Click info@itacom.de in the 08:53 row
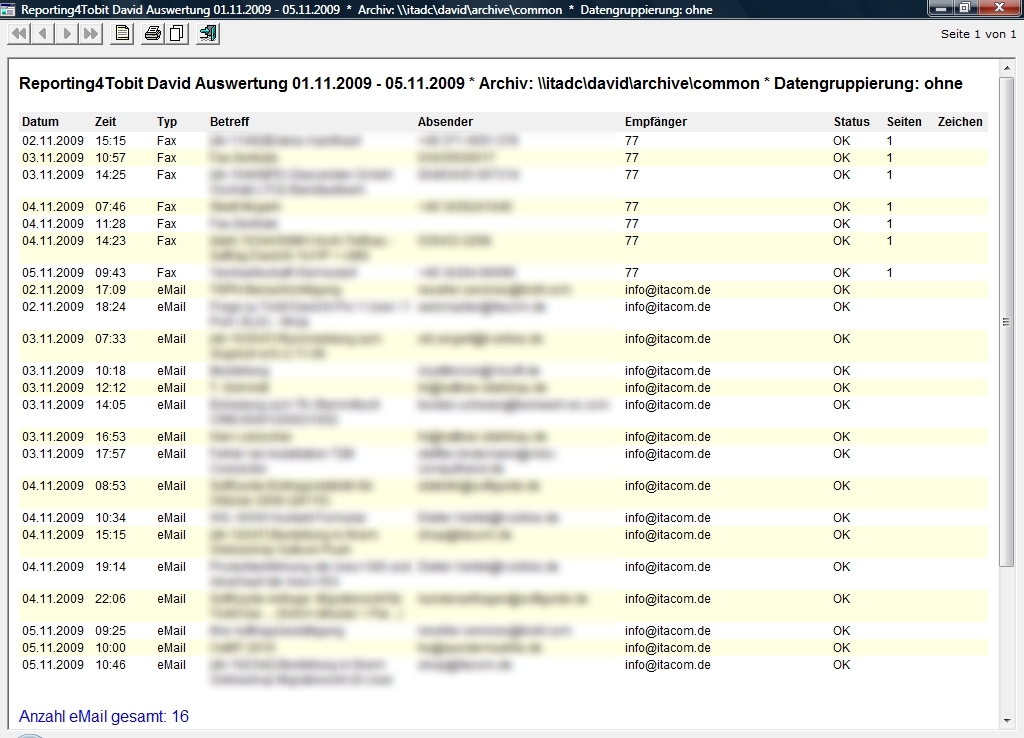 point(667,485)
